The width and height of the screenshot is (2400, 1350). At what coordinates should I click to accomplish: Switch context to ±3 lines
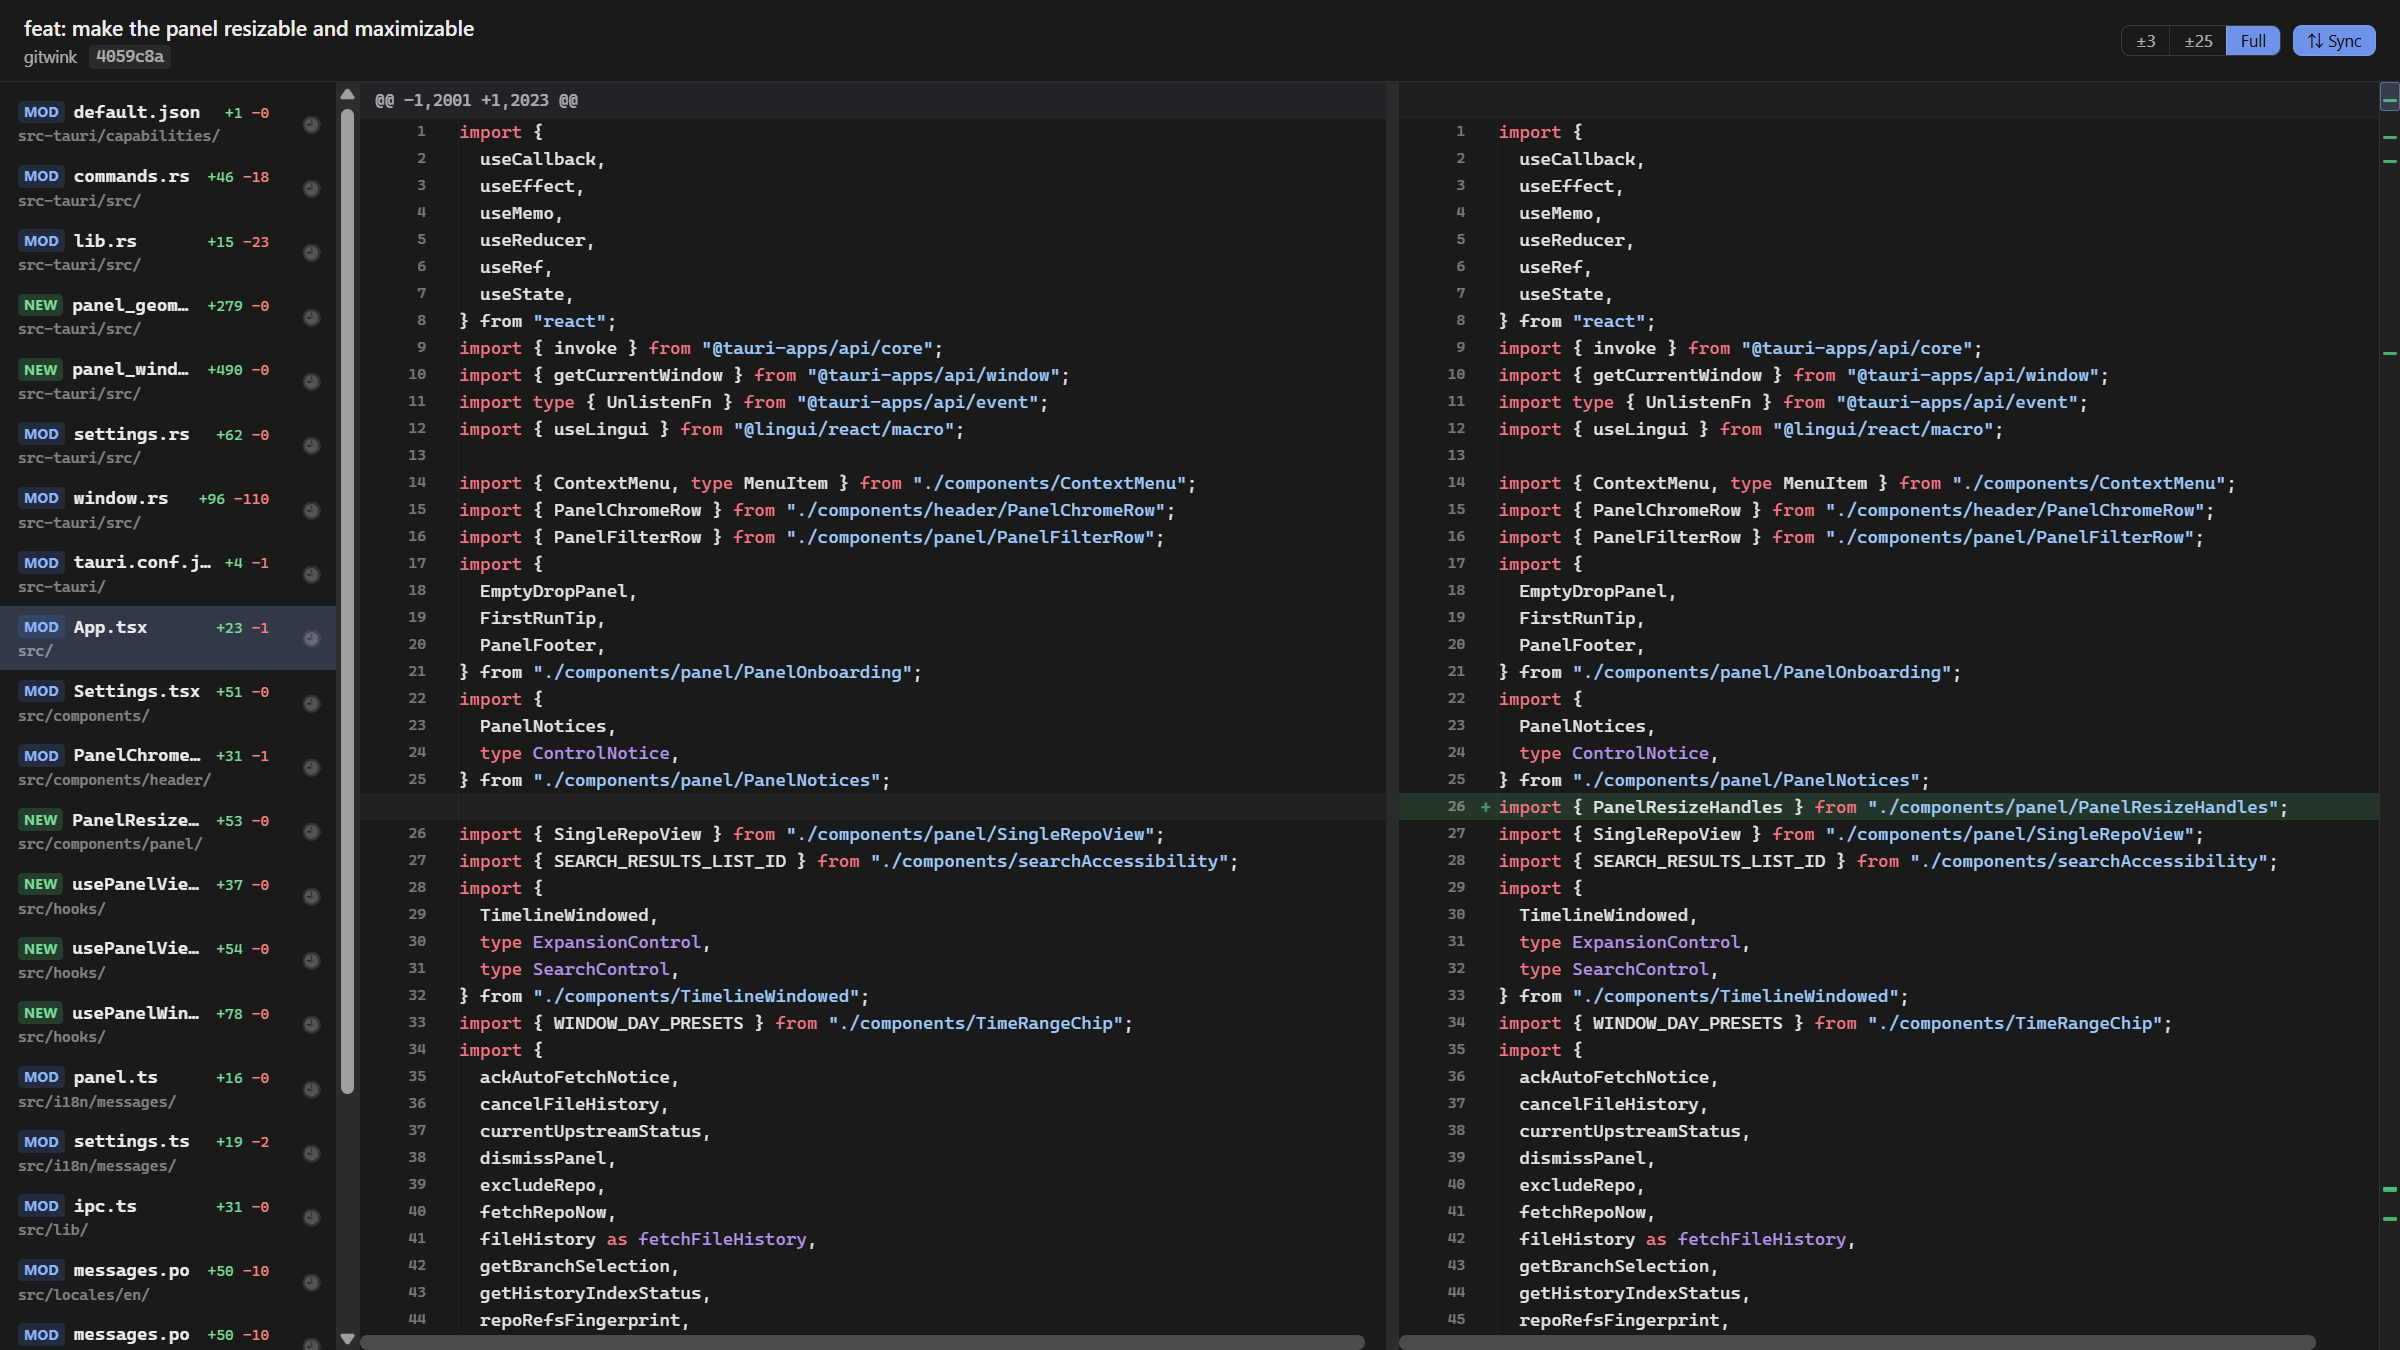(2146, 41)
